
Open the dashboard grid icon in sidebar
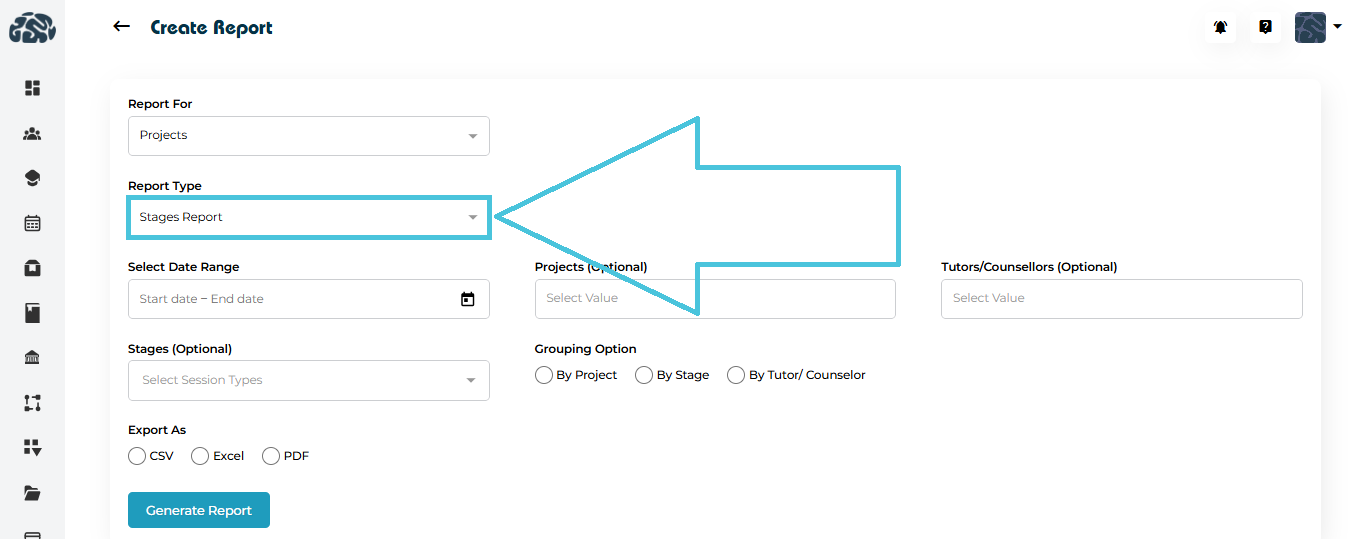pyautogui.click(x=32, y=88)
